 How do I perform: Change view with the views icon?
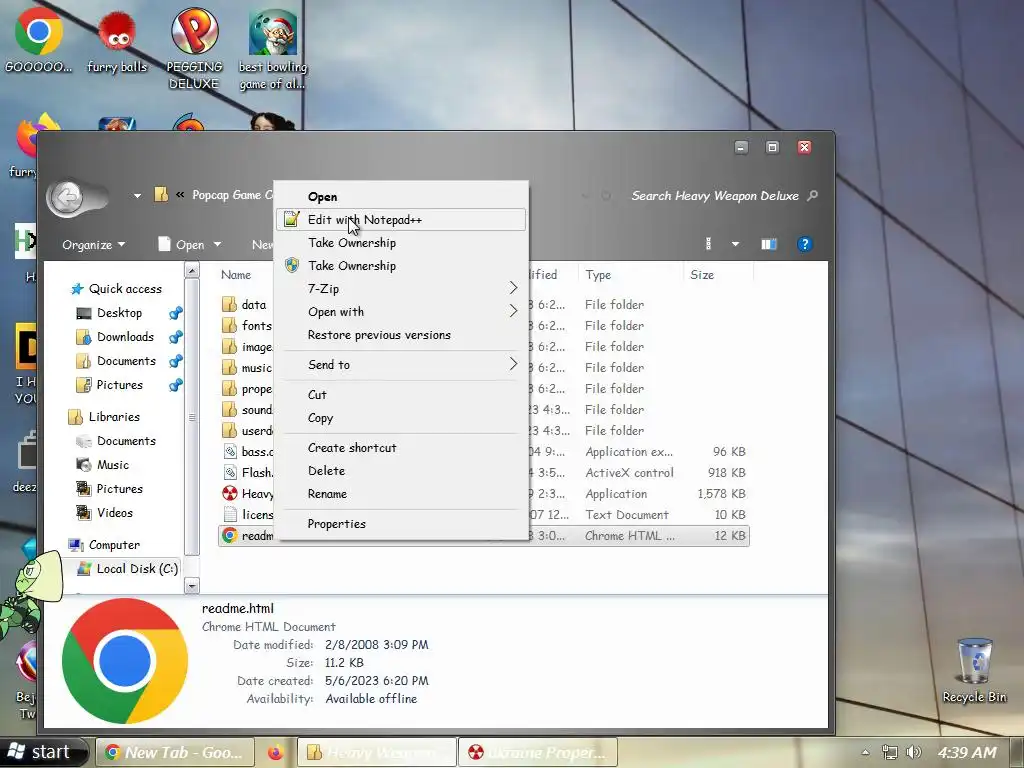pos(709,244)
